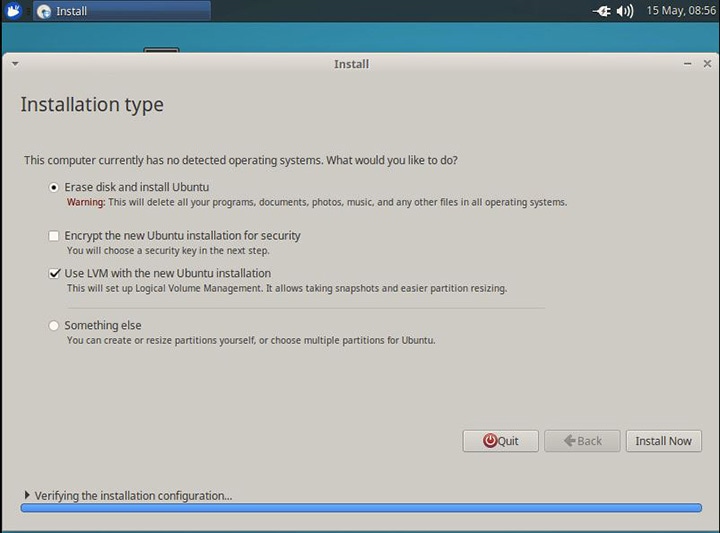720x533 pixels.
Task: Click the Installation type heading
Action: tap(92, 105)
